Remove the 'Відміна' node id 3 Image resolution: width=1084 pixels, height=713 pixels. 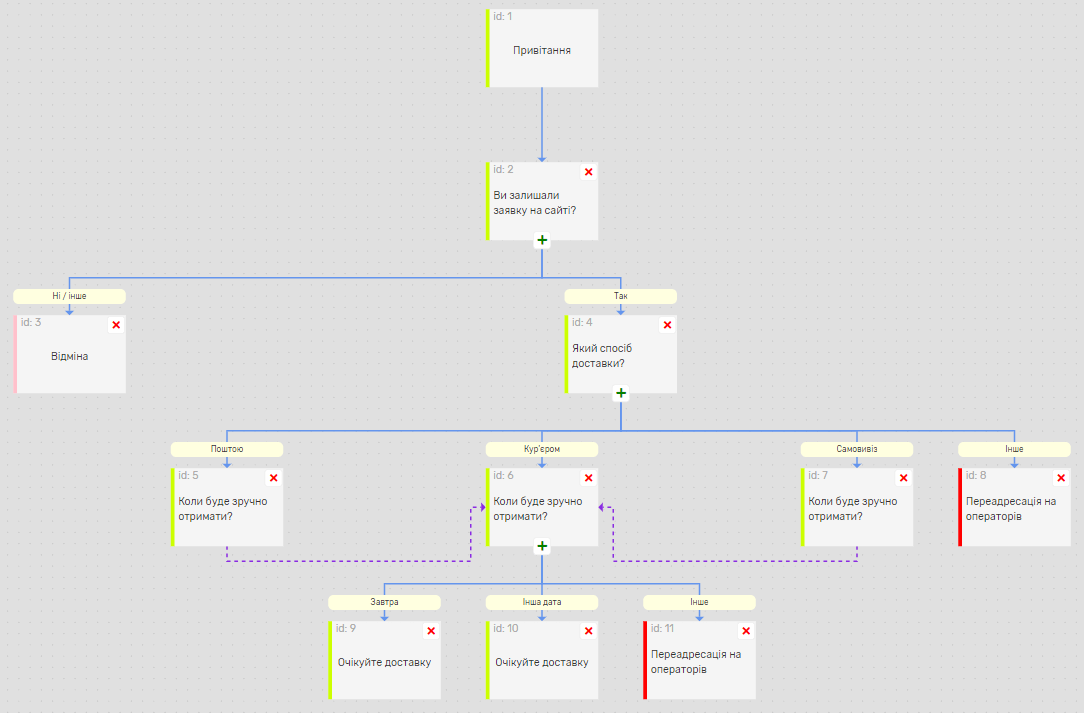point(116,325)
